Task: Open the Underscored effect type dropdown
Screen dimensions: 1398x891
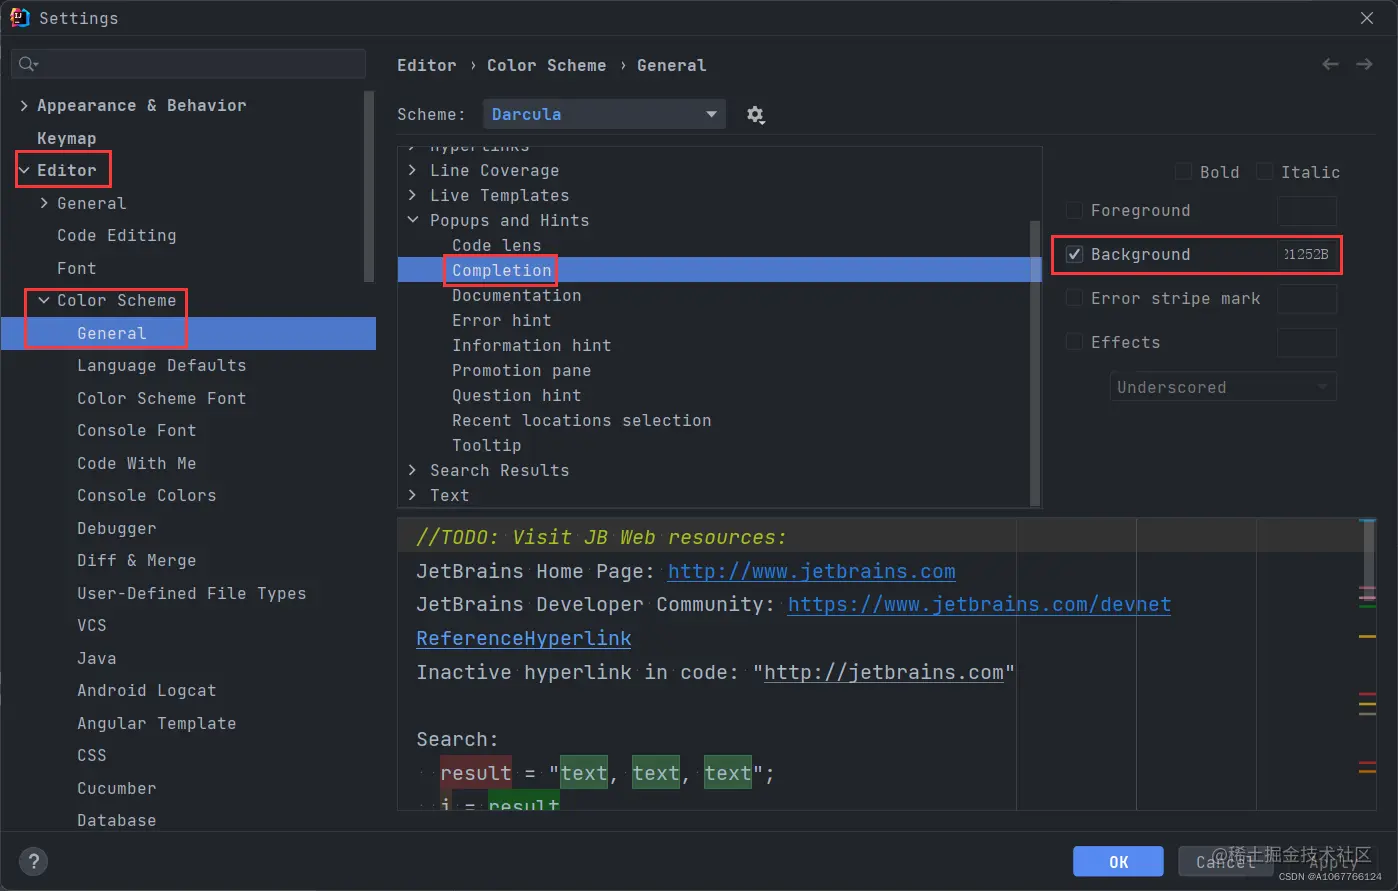Action: tap(1223, 387)
